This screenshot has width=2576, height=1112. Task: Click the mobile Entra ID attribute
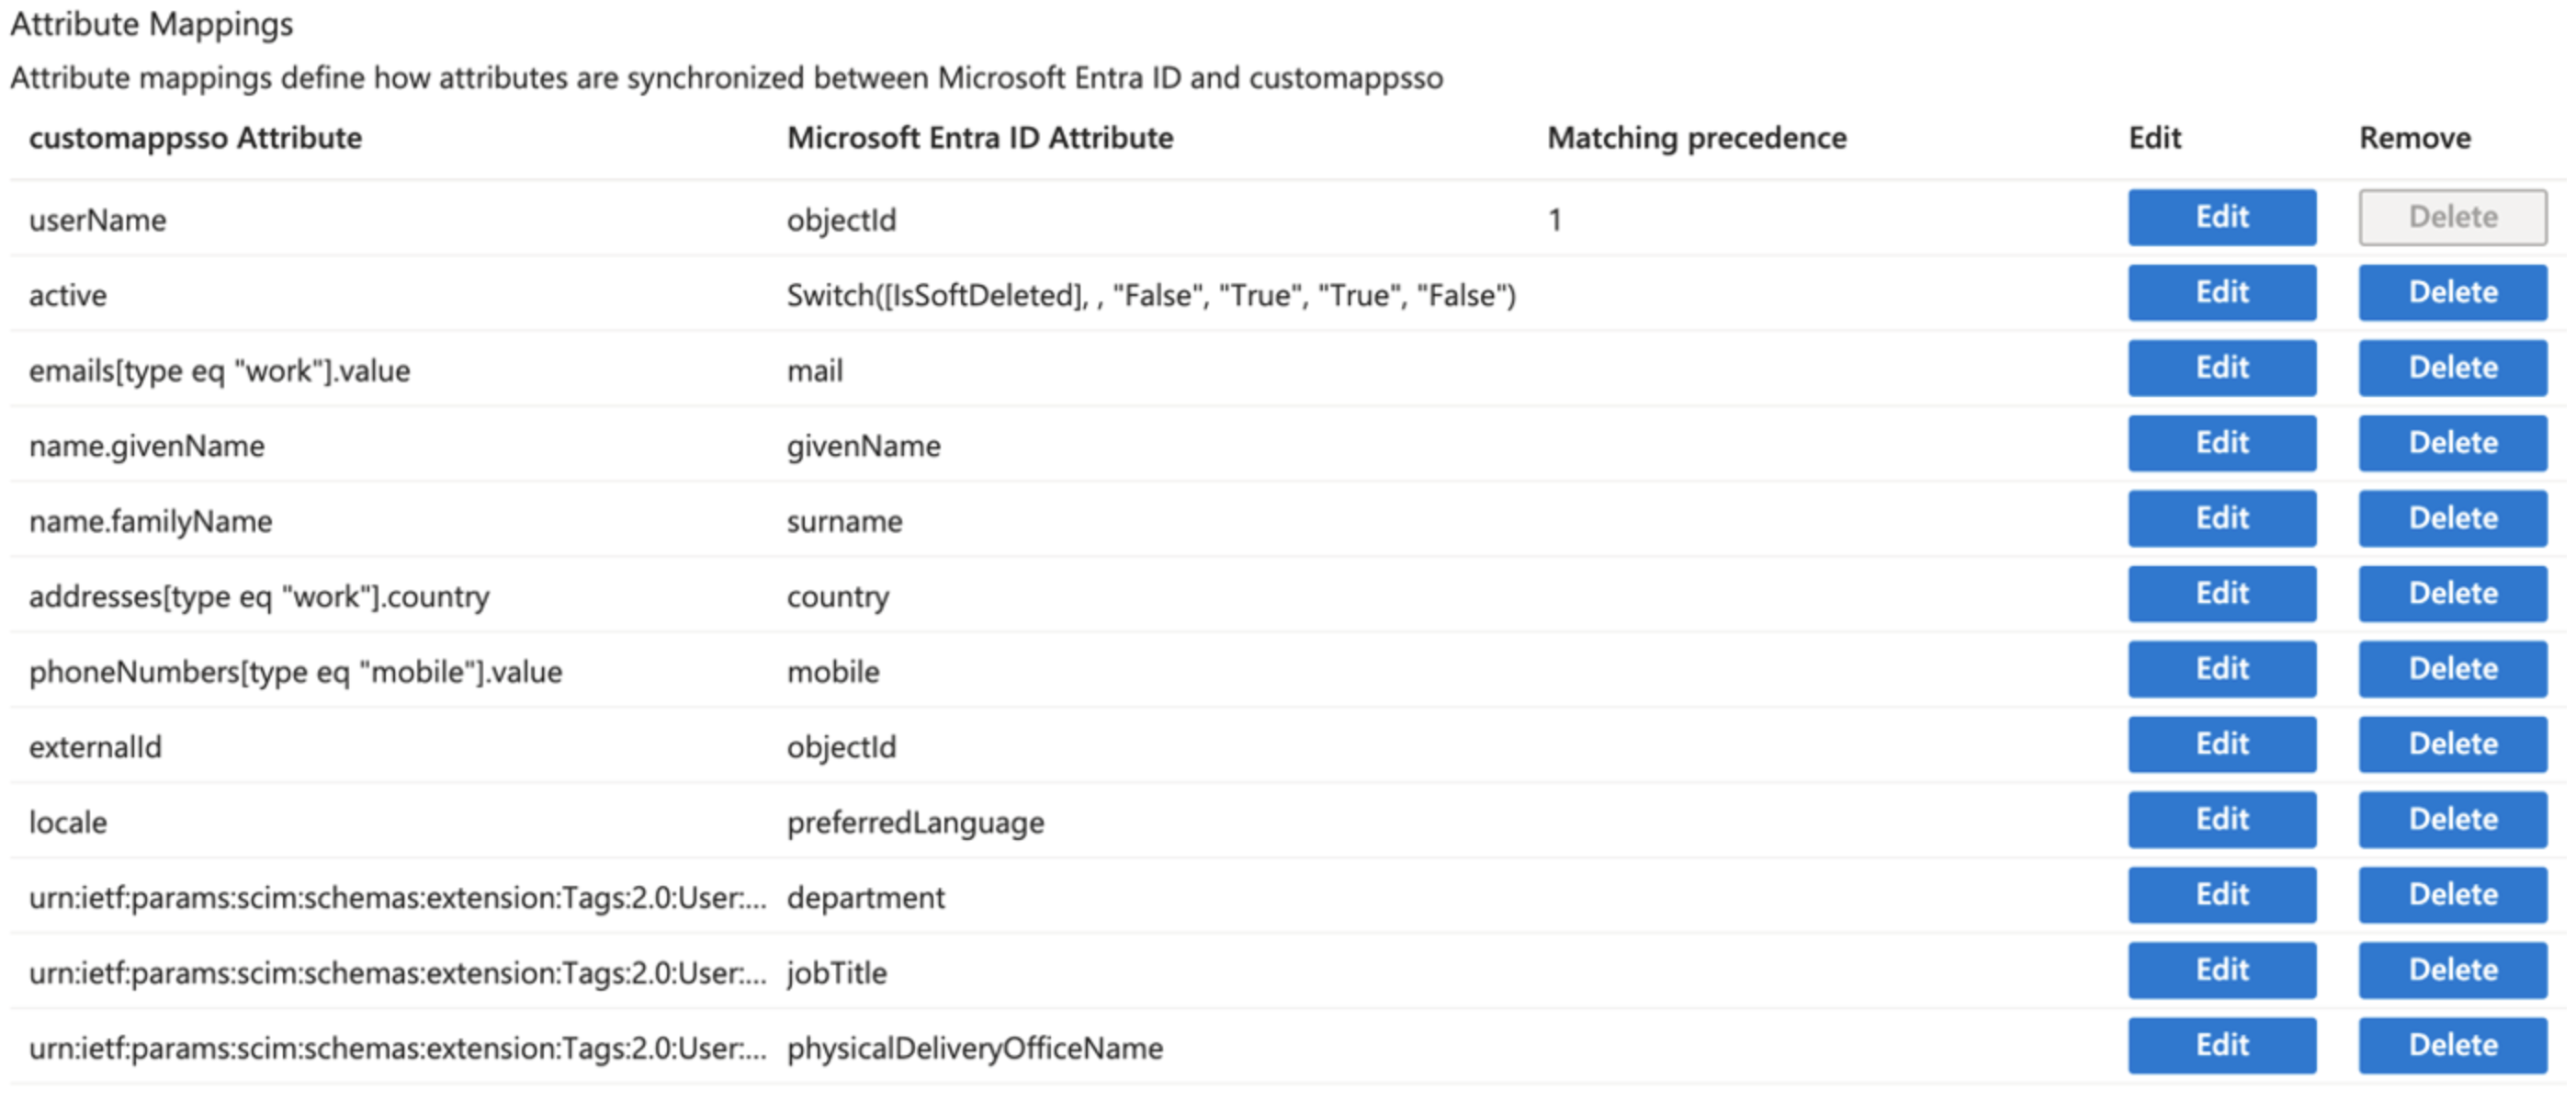pos(833,672)
